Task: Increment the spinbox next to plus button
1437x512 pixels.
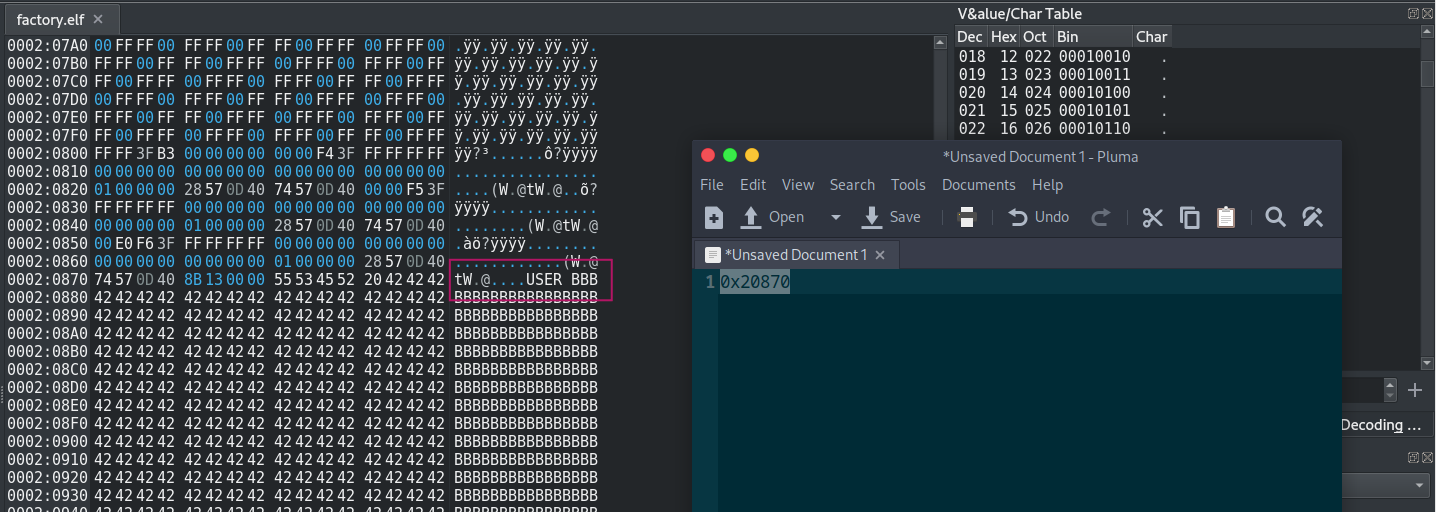Action: coord(1391,385)
